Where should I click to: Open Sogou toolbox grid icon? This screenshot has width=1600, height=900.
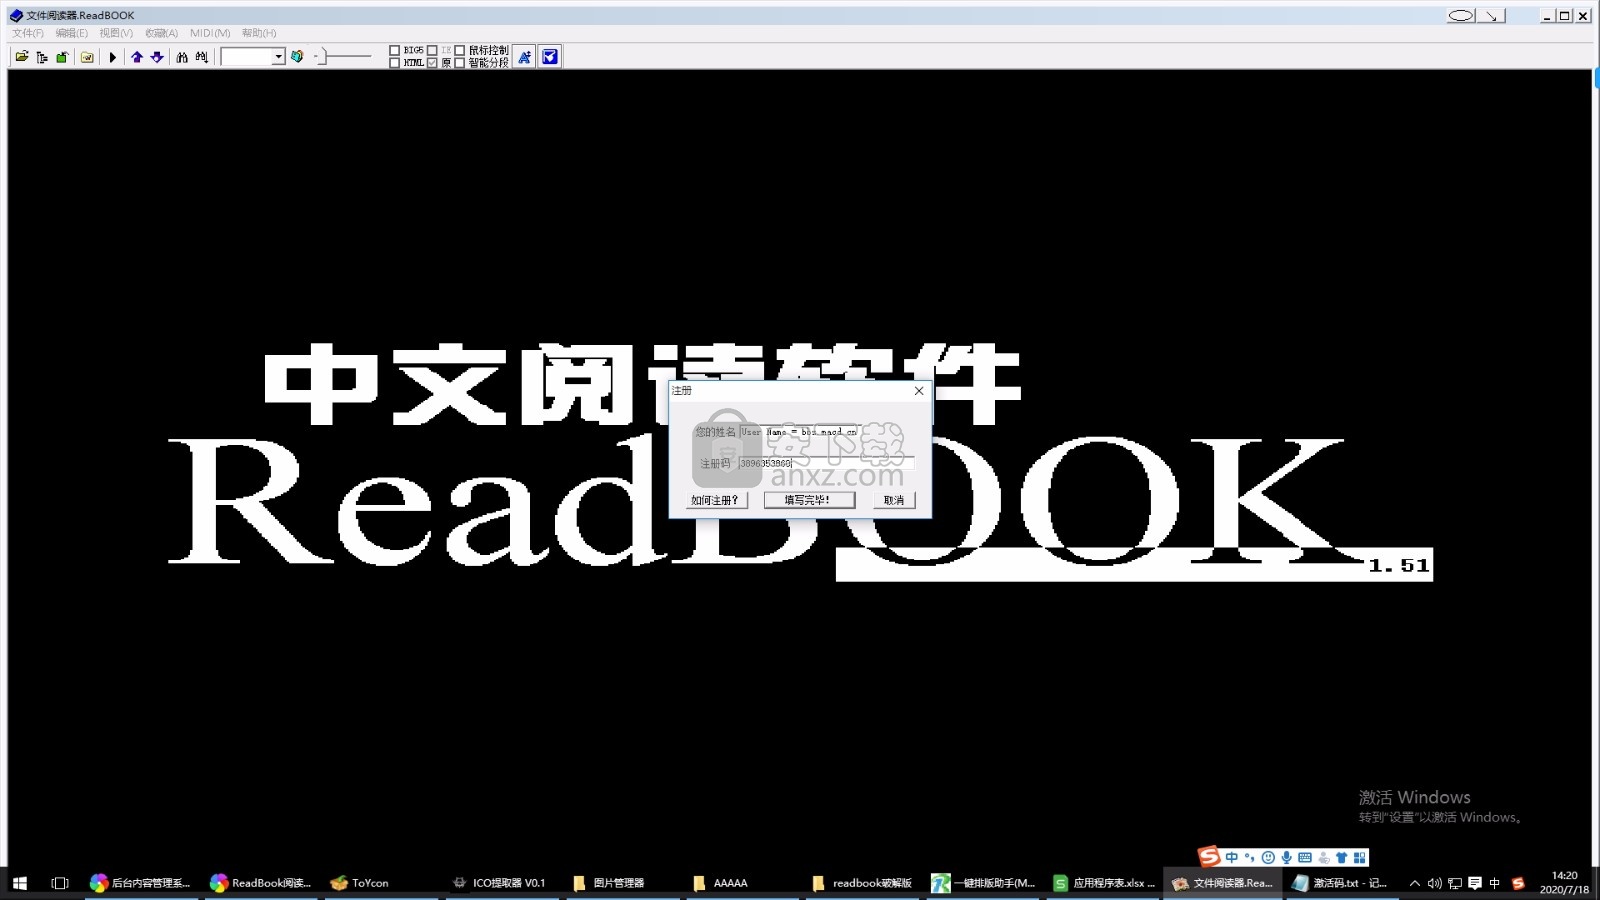(x=1360, y=857)
